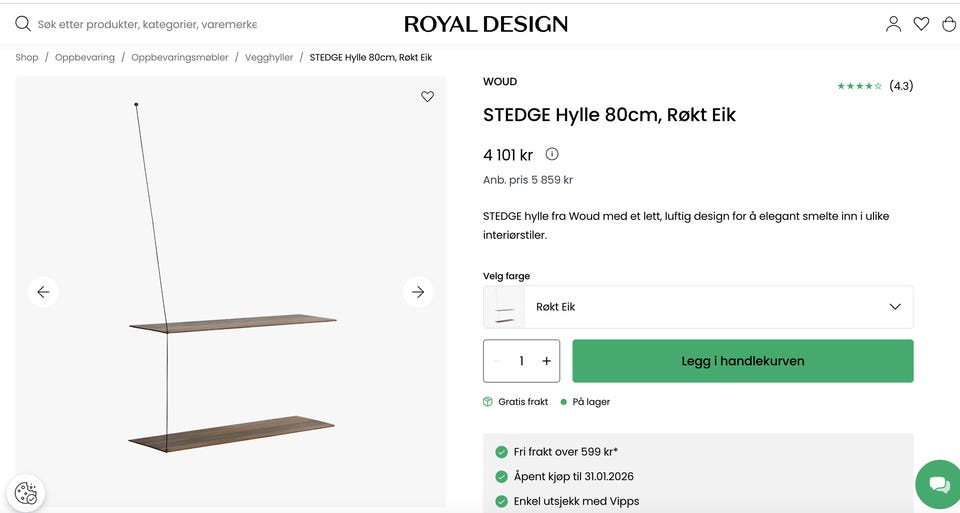Open Vegghyller breadcrumb category
This screenshot has width=960, height=513.
pyautogui.click(x=269, y=58)
